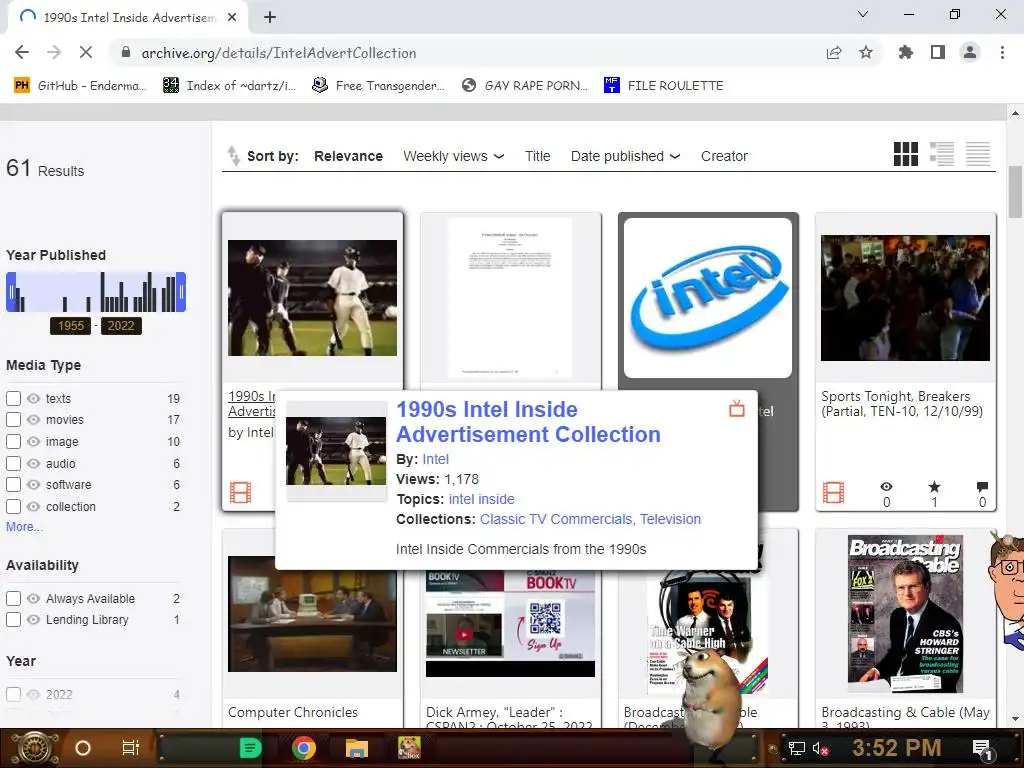Open Index of ~dartz bookmark

click(x=229, y=86)
